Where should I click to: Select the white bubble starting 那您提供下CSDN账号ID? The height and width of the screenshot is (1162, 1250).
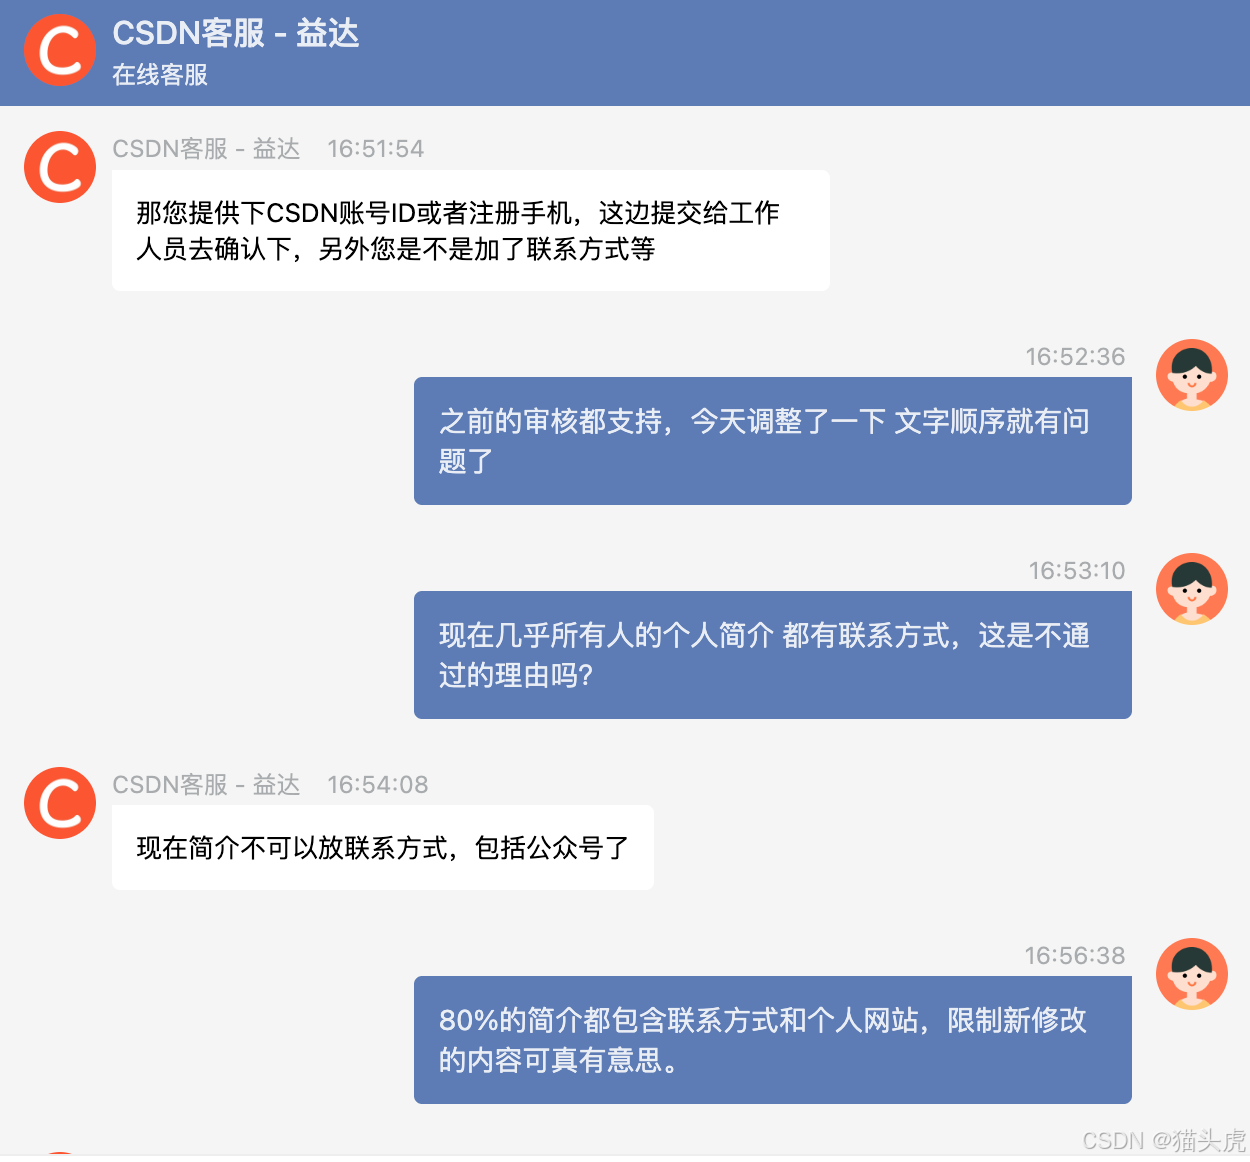(470, 230)
